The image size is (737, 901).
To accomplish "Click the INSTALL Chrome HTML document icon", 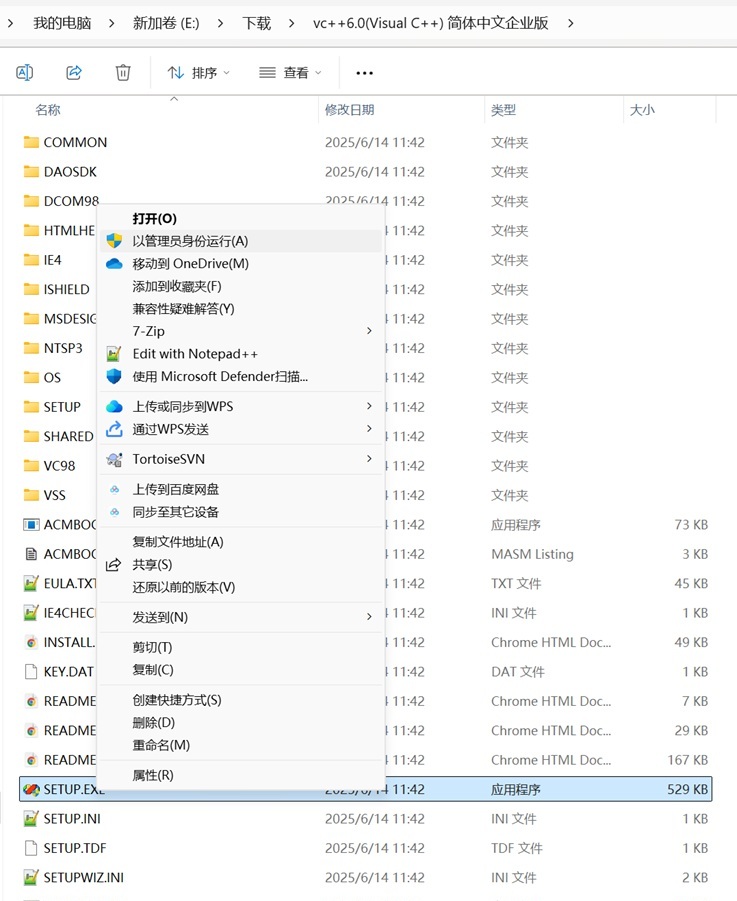I will (x=31, y=642).
